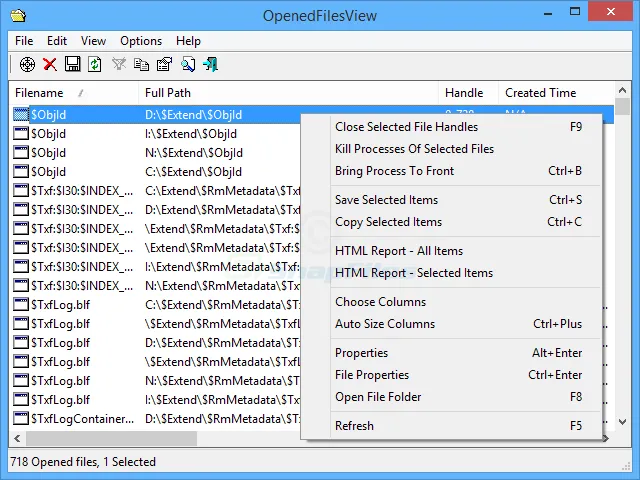Click the horizontal scrollbar thumb
The height and width of the screenshot is (480, 640).
click(111, 439)
